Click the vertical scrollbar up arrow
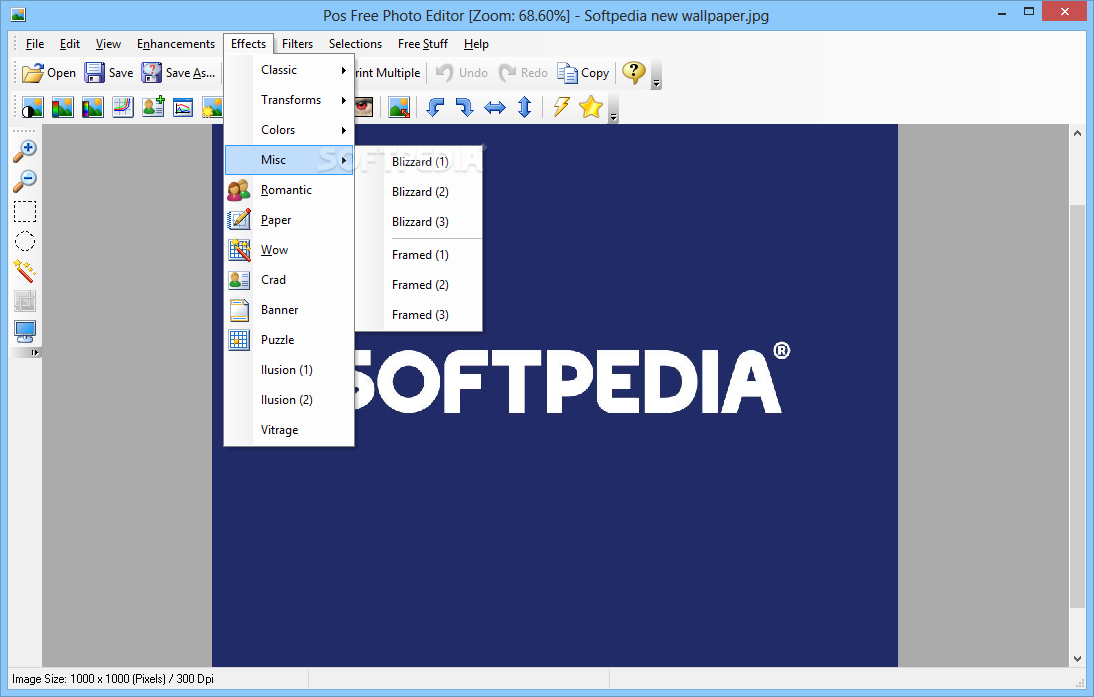Viewport: 1094px width, 697px height. [1077, 133]
